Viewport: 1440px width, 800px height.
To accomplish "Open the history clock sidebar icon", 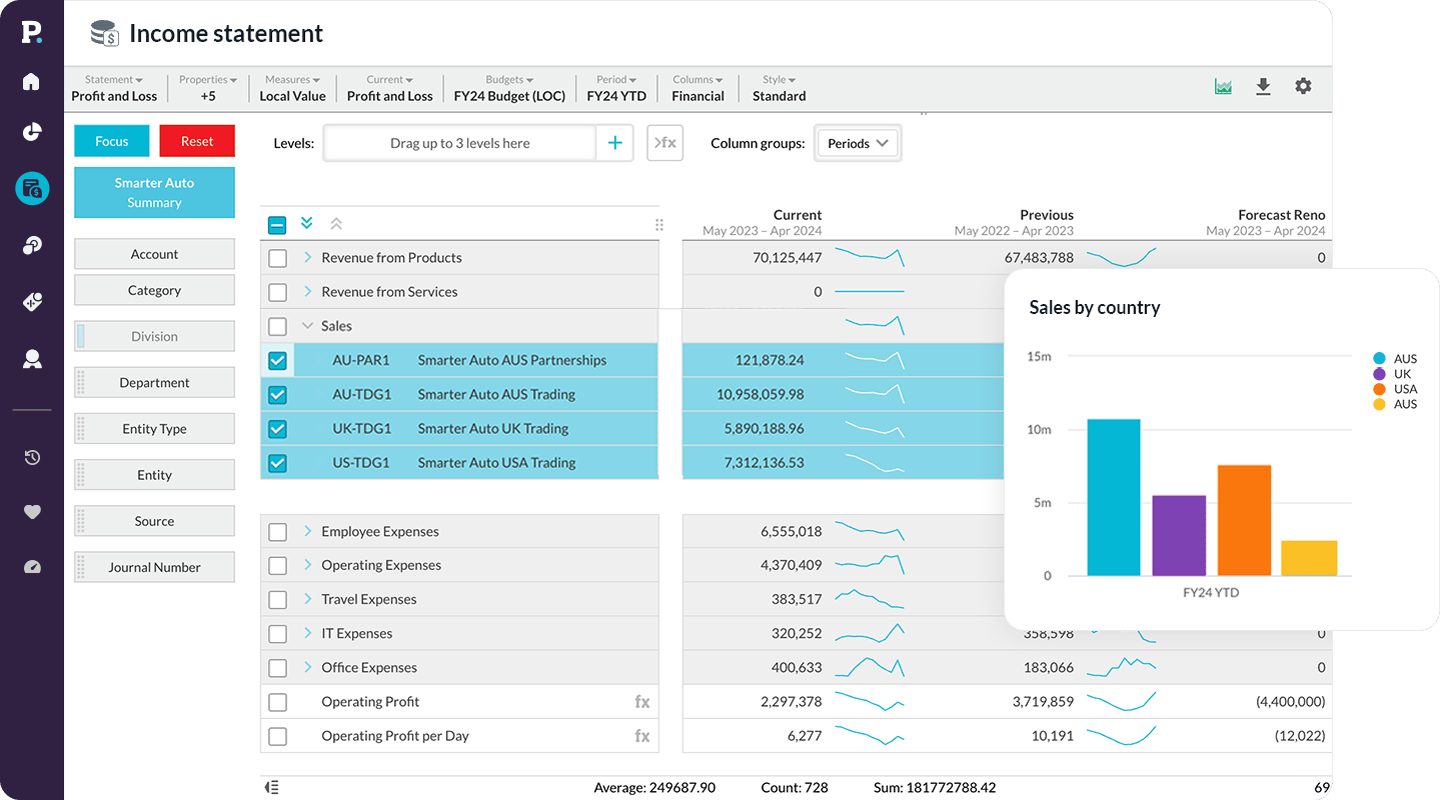I will click(x=32, y=458).
